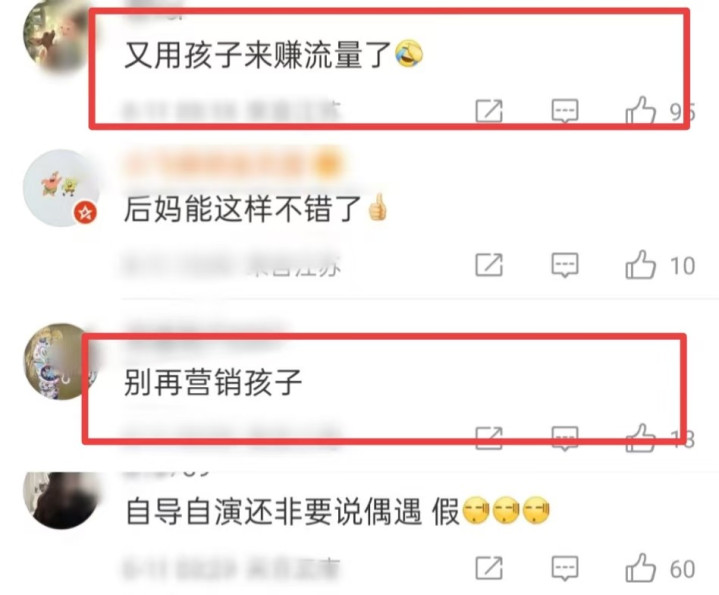Like the comment with 60 likes
719x595 pixels.
pos(641,568)
